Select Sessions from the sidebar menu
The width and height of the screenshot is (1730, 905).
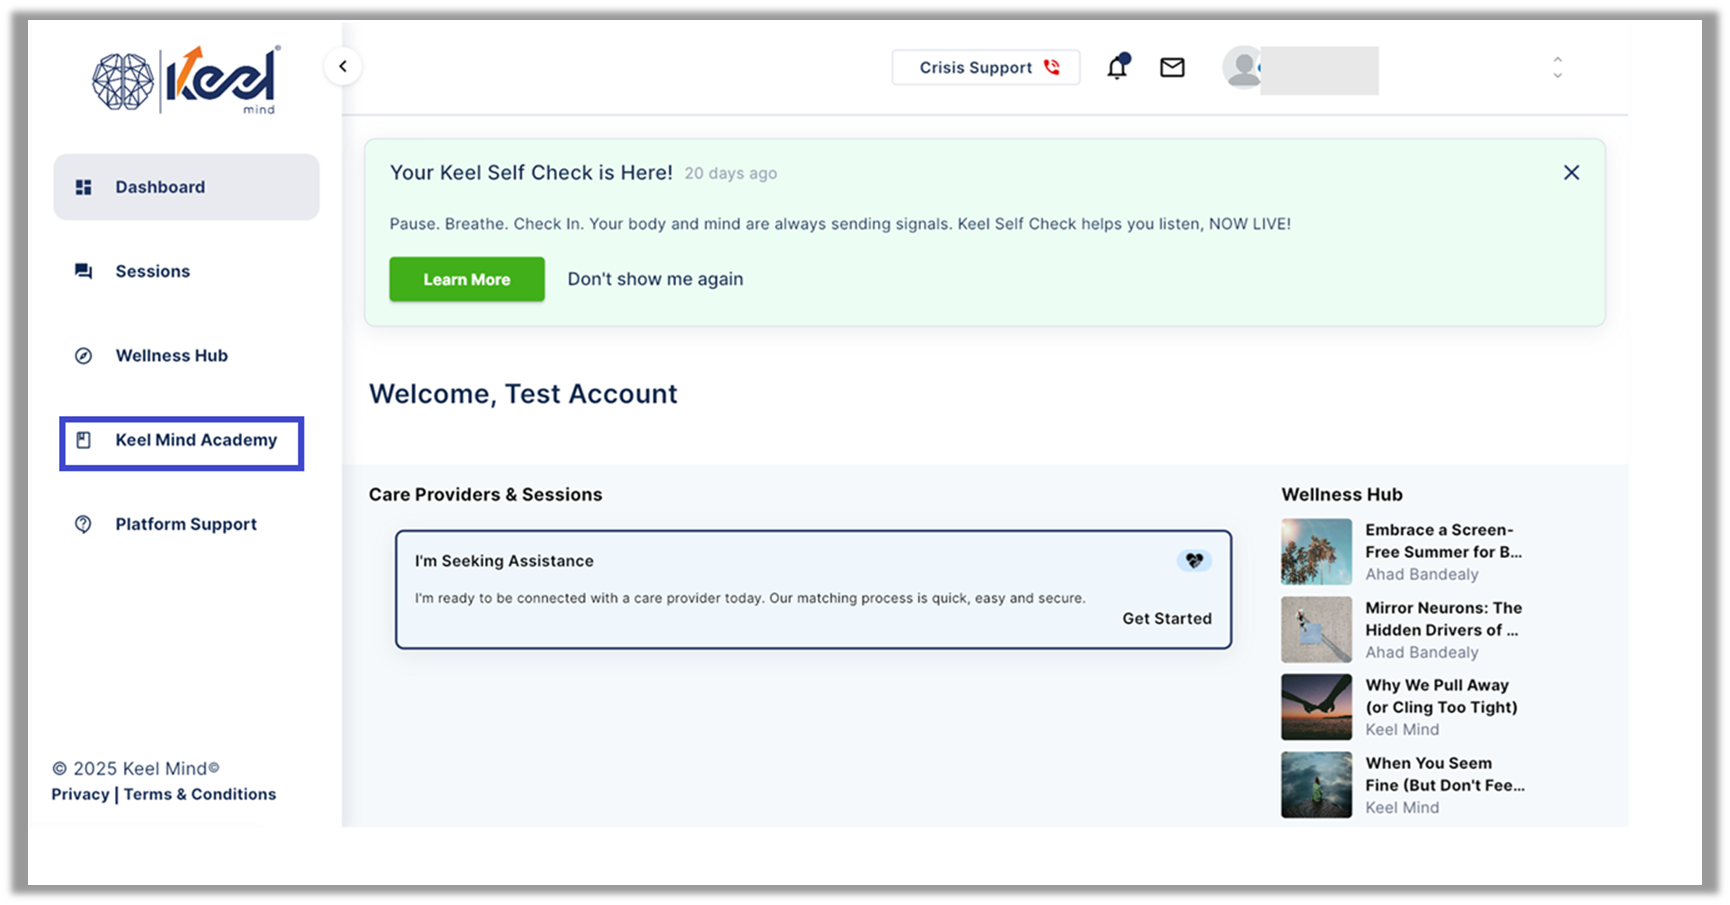tap(152, 270)
